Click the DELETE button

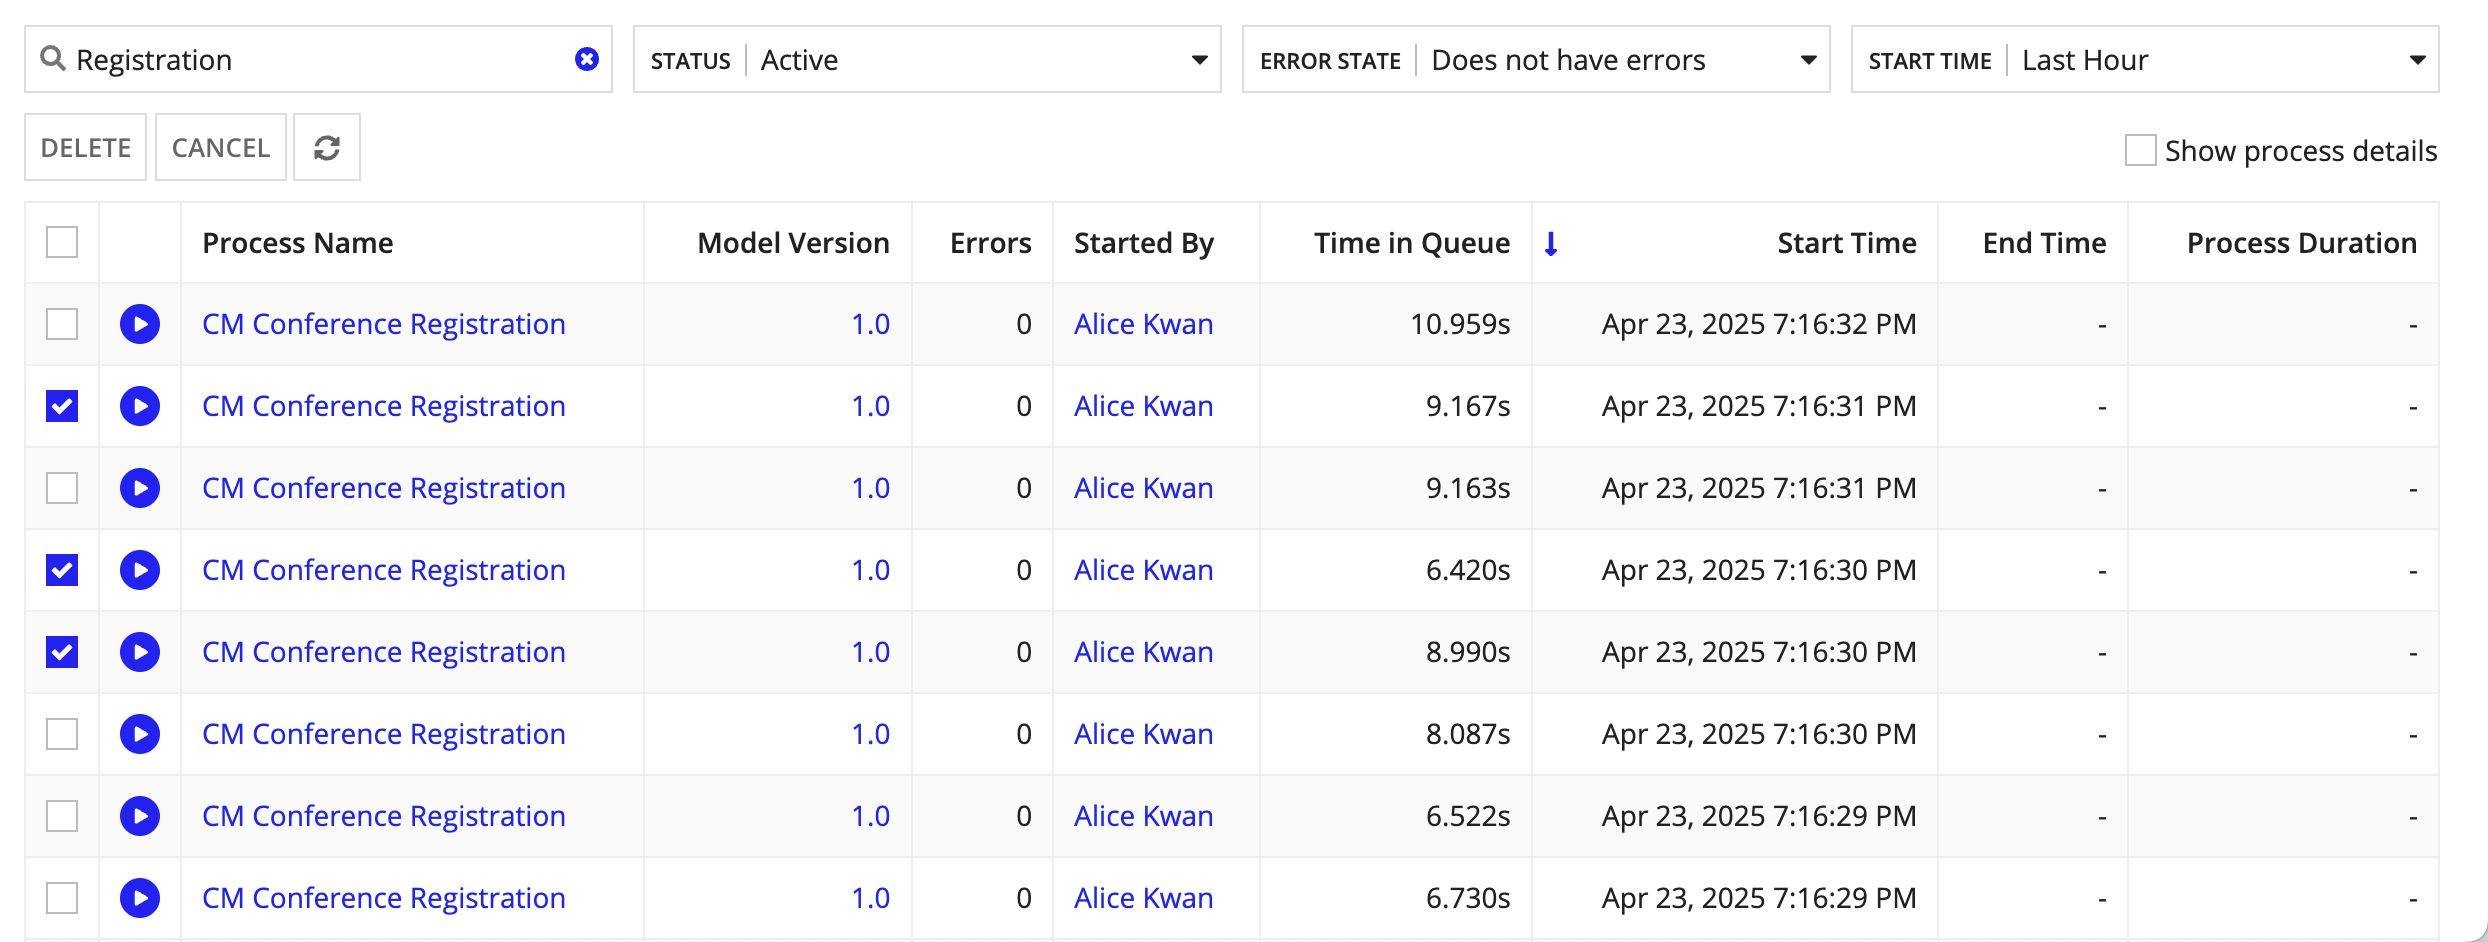point(86,148)
